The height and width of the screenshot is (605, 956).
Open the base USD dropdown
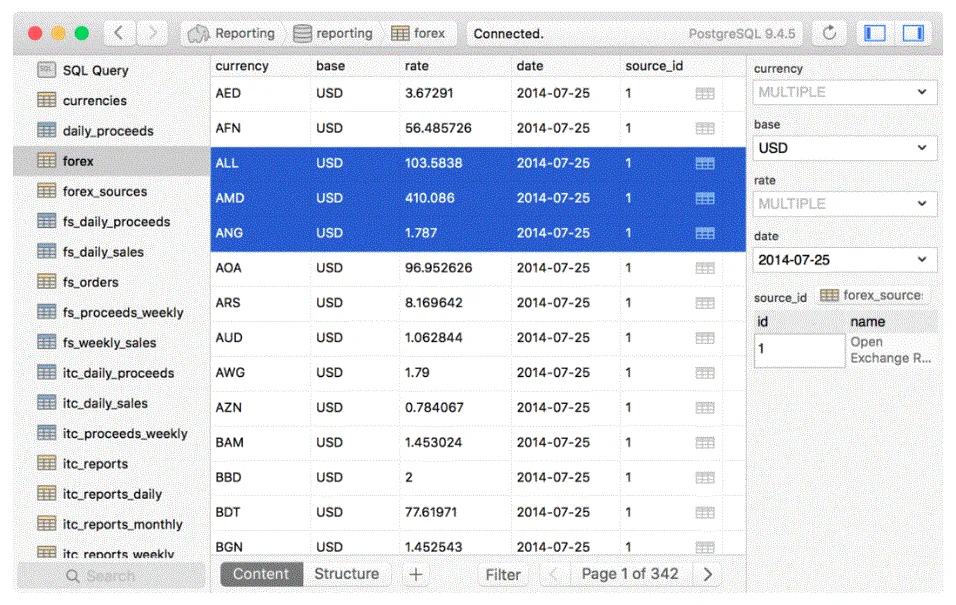pyautogui.click(x=844, y=148)
